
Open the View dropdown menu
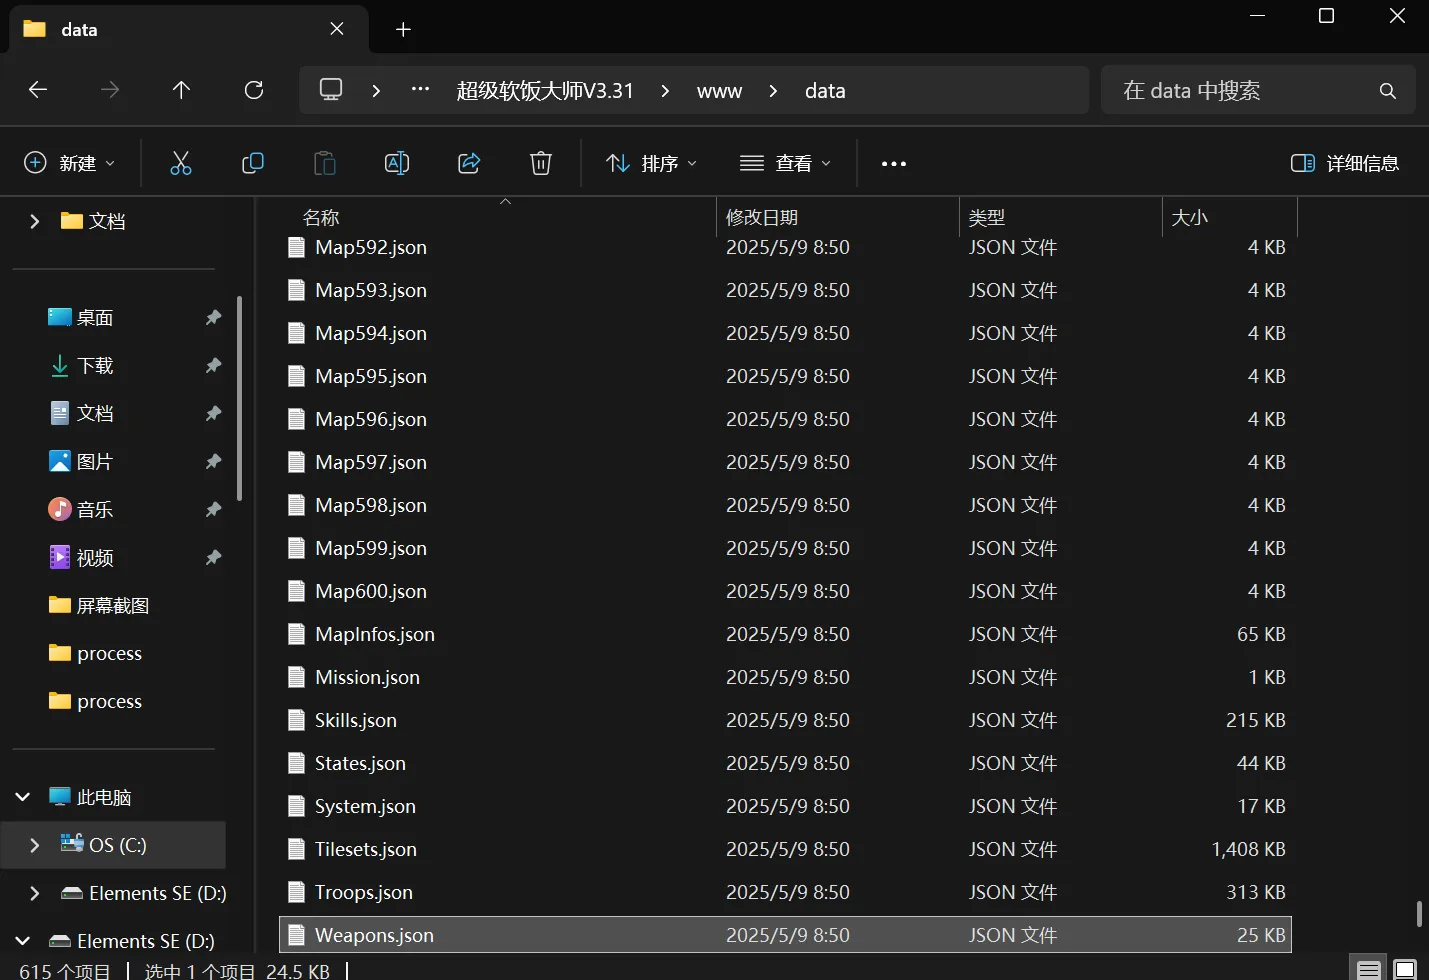tap(785, 163)
